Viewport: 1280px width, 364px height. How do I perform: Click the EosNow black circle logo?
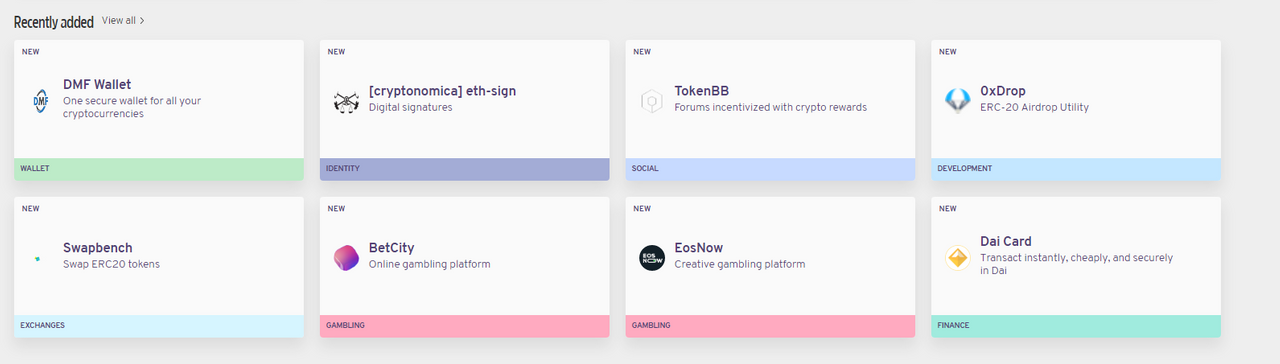pyautogui.click(x=652, y=258)
